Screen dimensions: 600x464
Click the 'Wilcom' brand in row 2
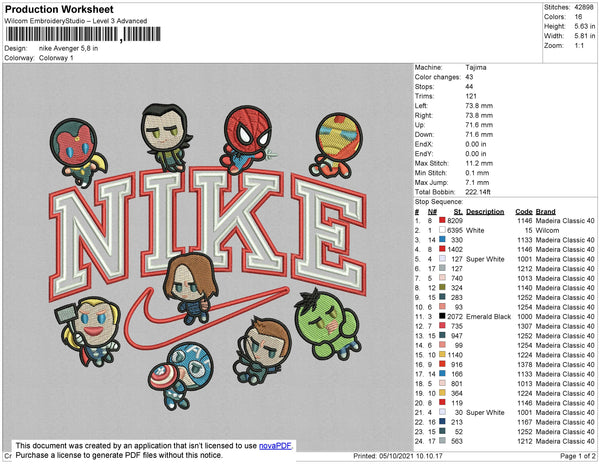tap(547, 230)
